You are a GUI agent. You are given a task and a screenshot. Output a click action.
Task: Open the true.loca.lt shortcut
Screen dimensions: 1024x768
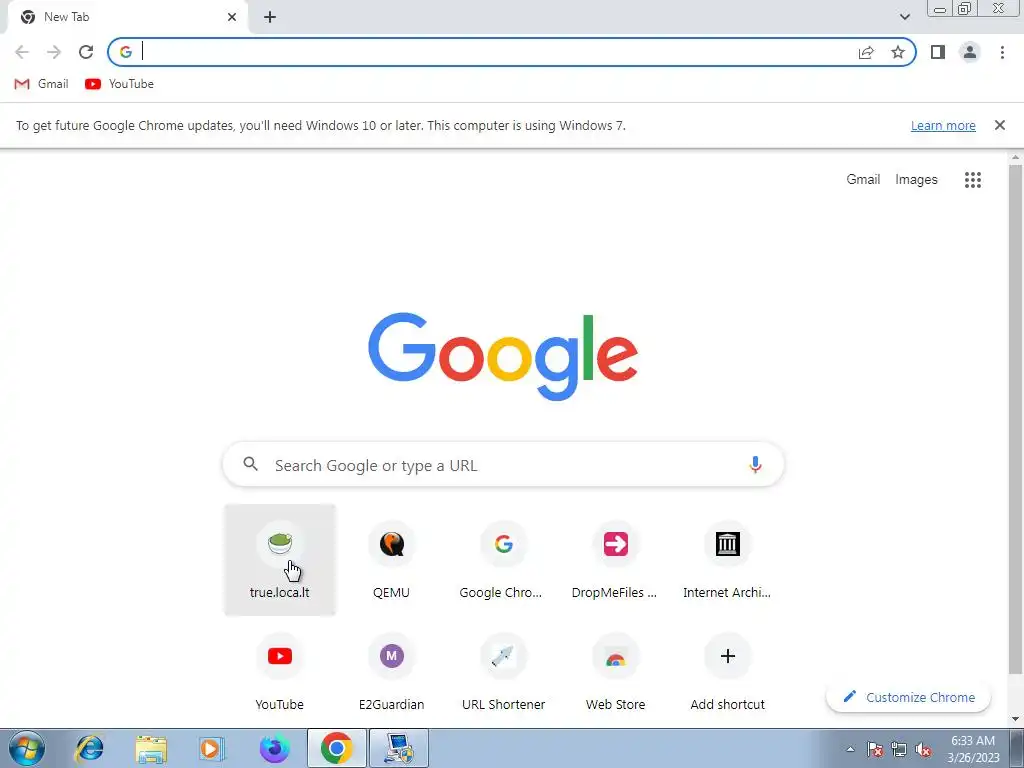[x=280, y=560]
